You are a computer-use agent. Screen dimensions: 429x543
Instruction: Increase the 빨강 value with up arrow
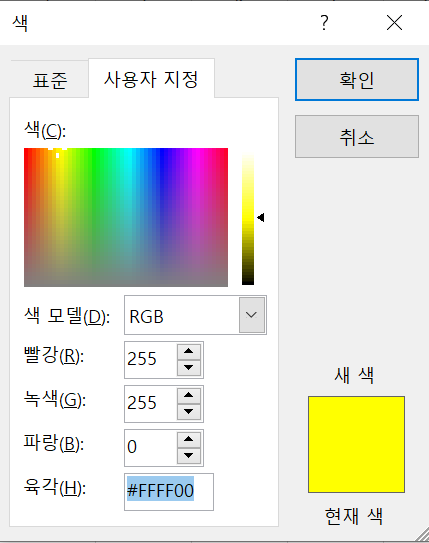pyautogui.click(x=189, y=351)
